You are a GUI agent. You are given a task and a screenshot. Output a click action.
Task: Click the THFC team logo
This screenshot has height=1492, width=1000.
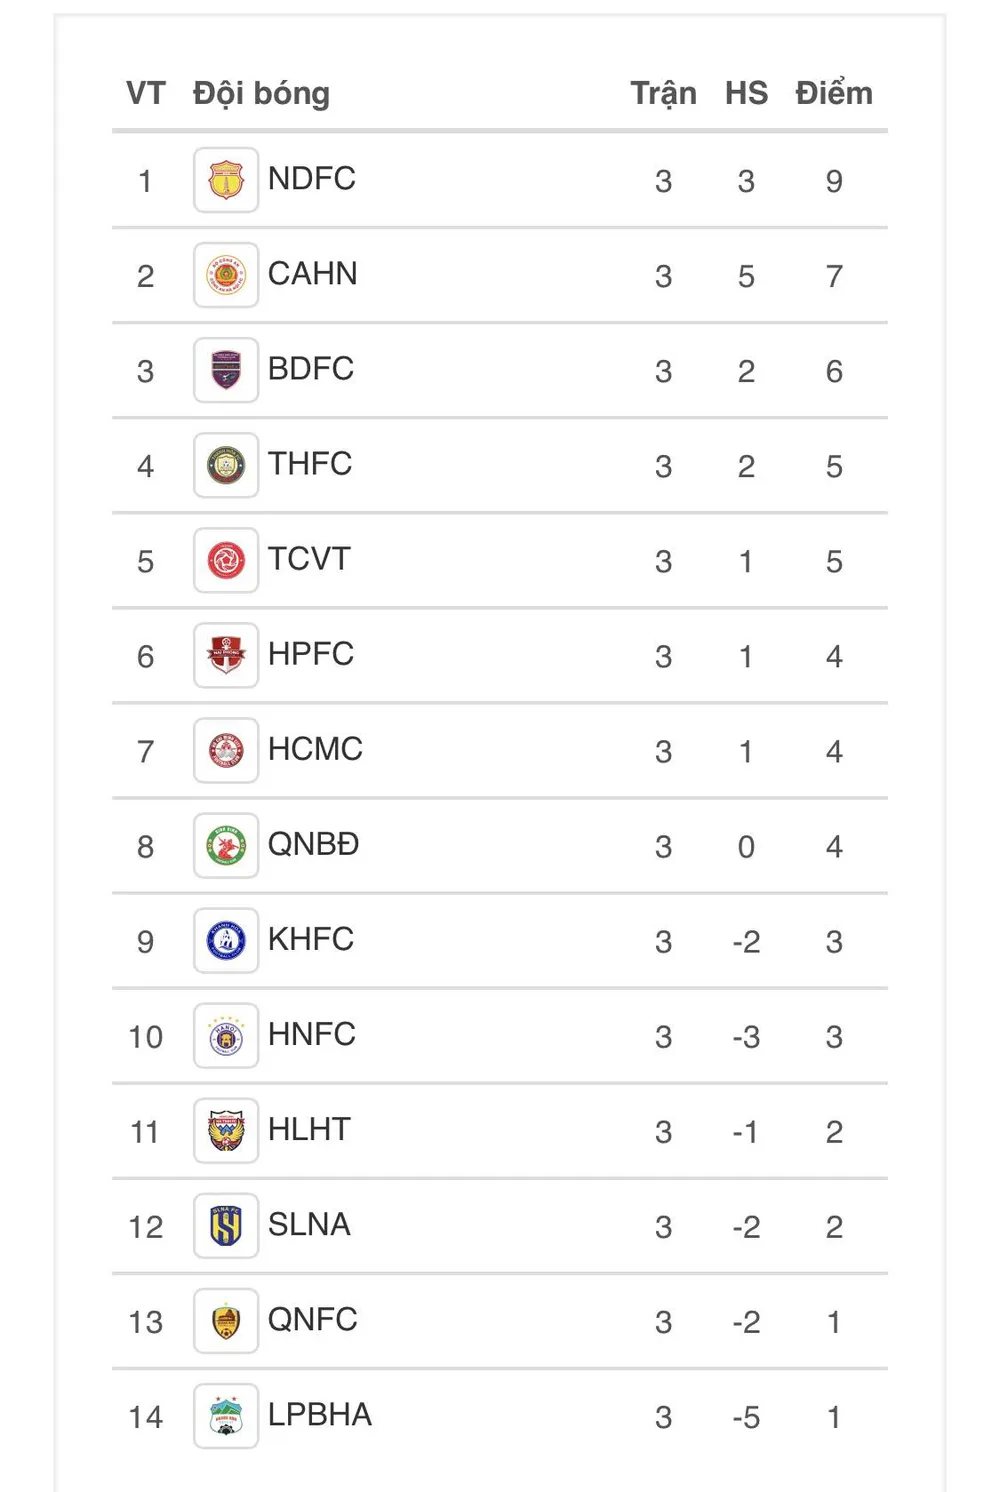coord(226,465)
